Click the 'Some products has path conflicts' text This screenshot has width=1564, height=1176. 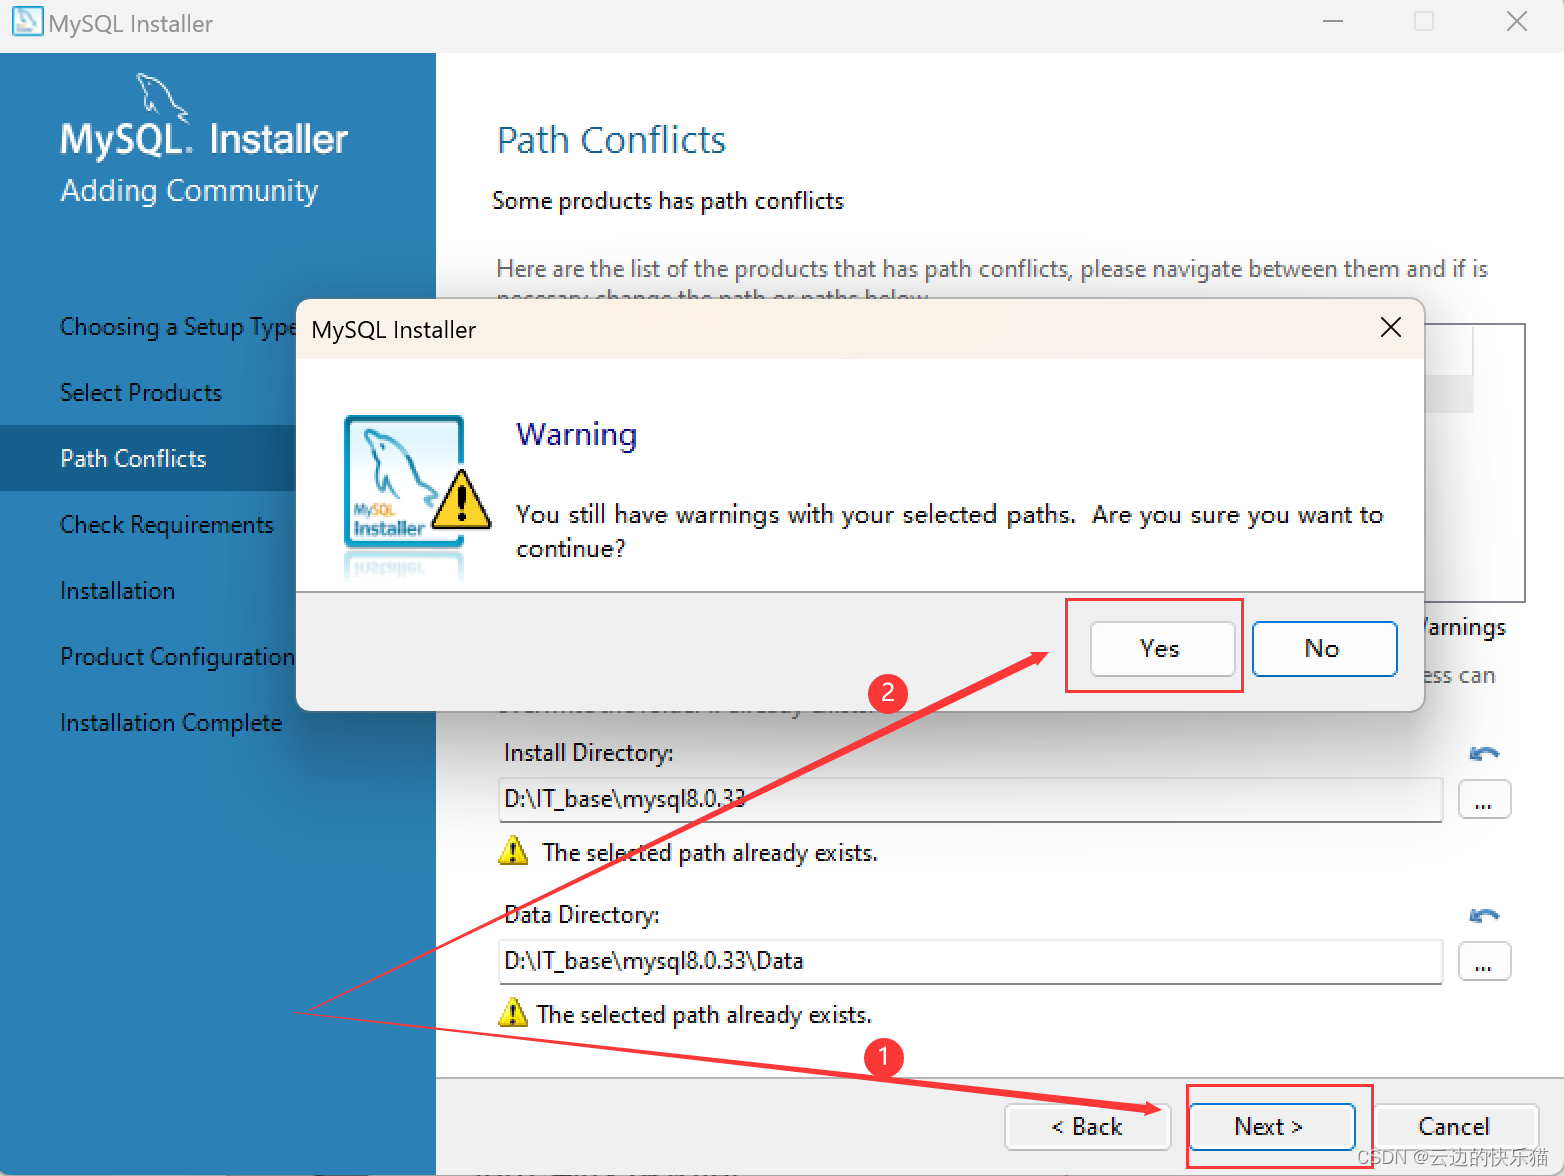coord(668,201)
